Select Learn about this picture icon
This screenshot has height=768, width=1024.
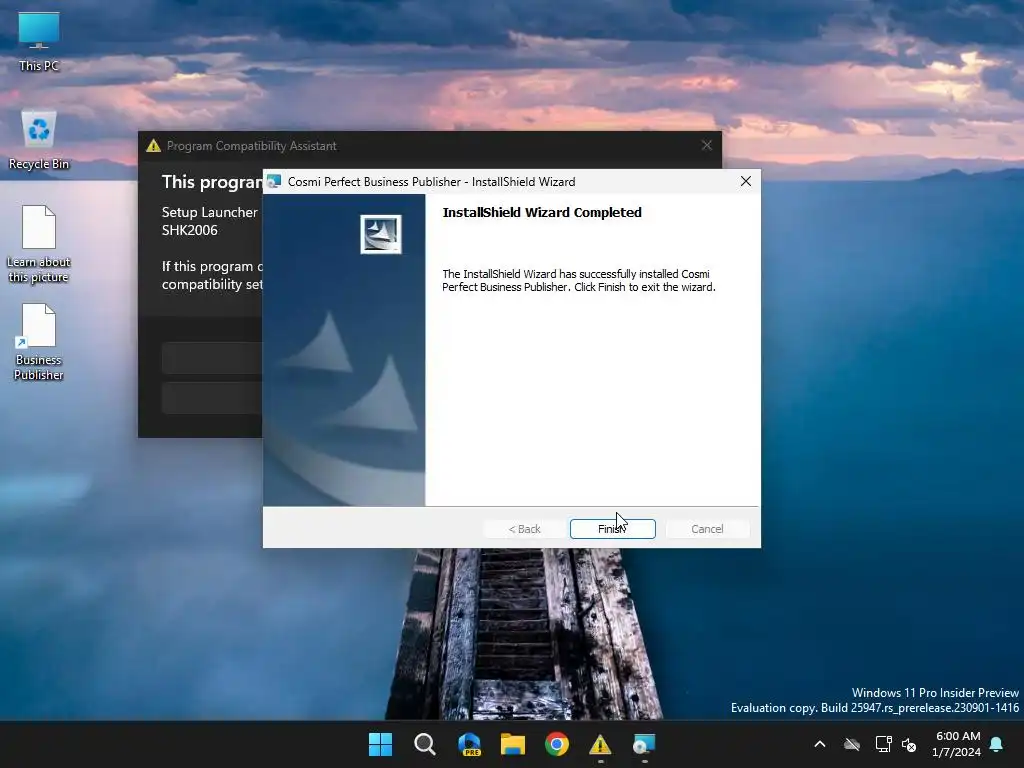(x=39, y=244)
